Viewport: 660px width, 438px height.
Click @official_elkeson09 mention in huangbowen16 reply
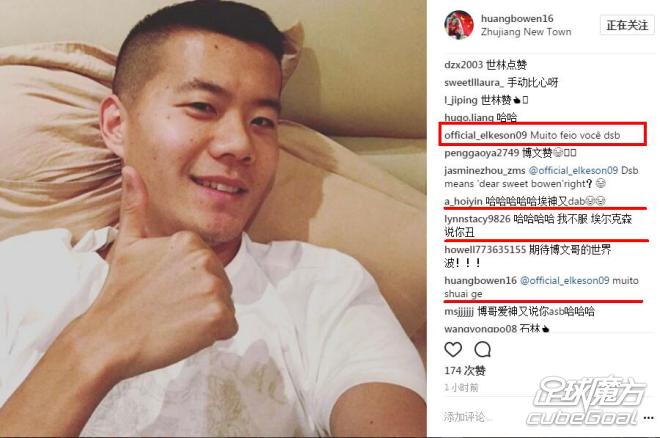[564, 280]
